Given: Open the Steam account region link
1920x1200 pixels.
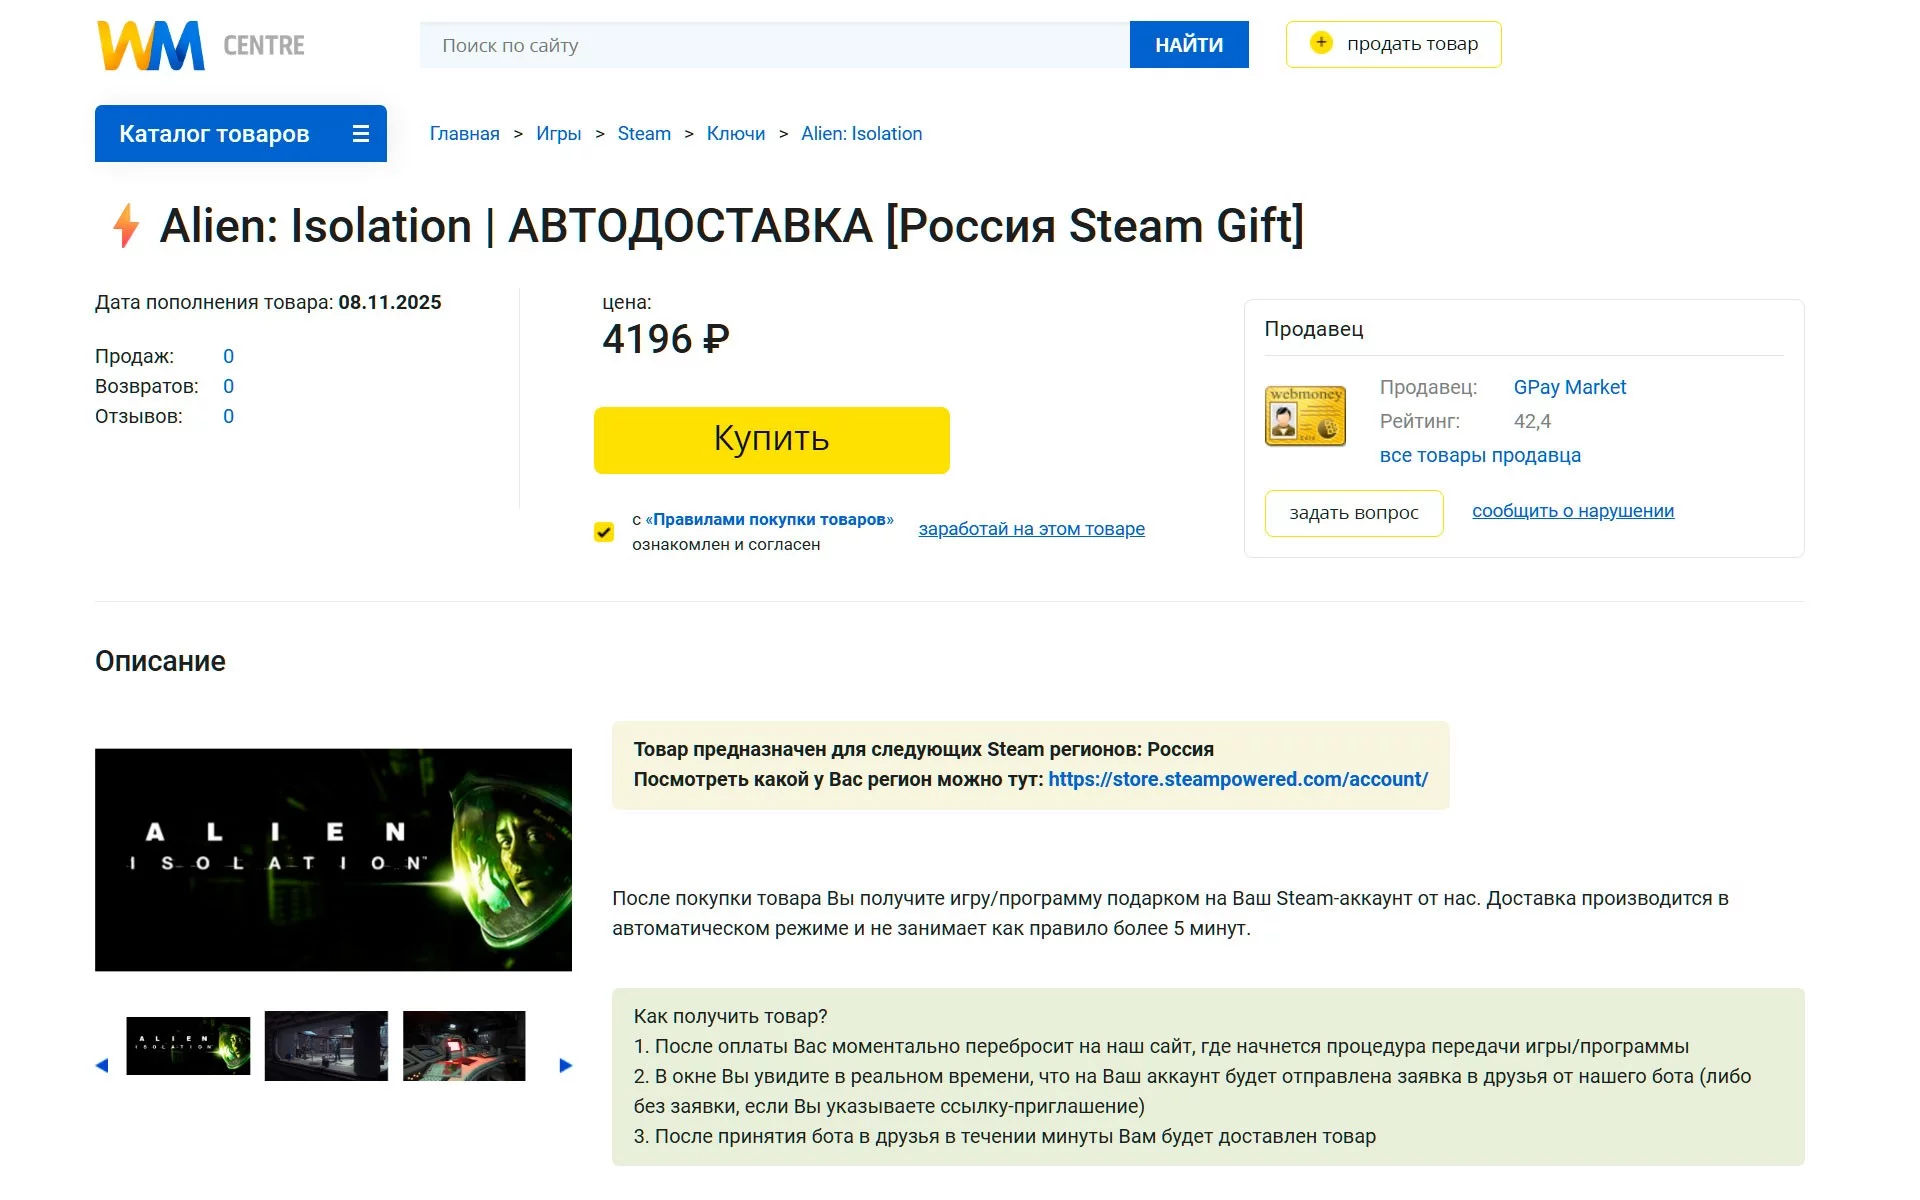Looking at the screenshot, I should pos(1237,779).
